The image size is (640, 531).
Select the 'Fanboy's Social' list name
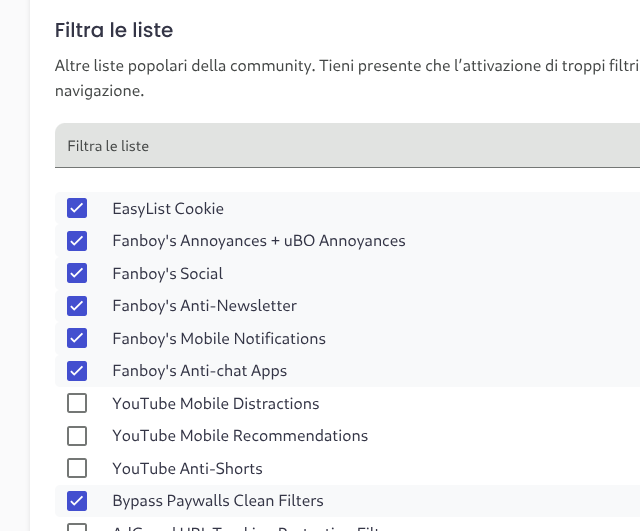167,274
